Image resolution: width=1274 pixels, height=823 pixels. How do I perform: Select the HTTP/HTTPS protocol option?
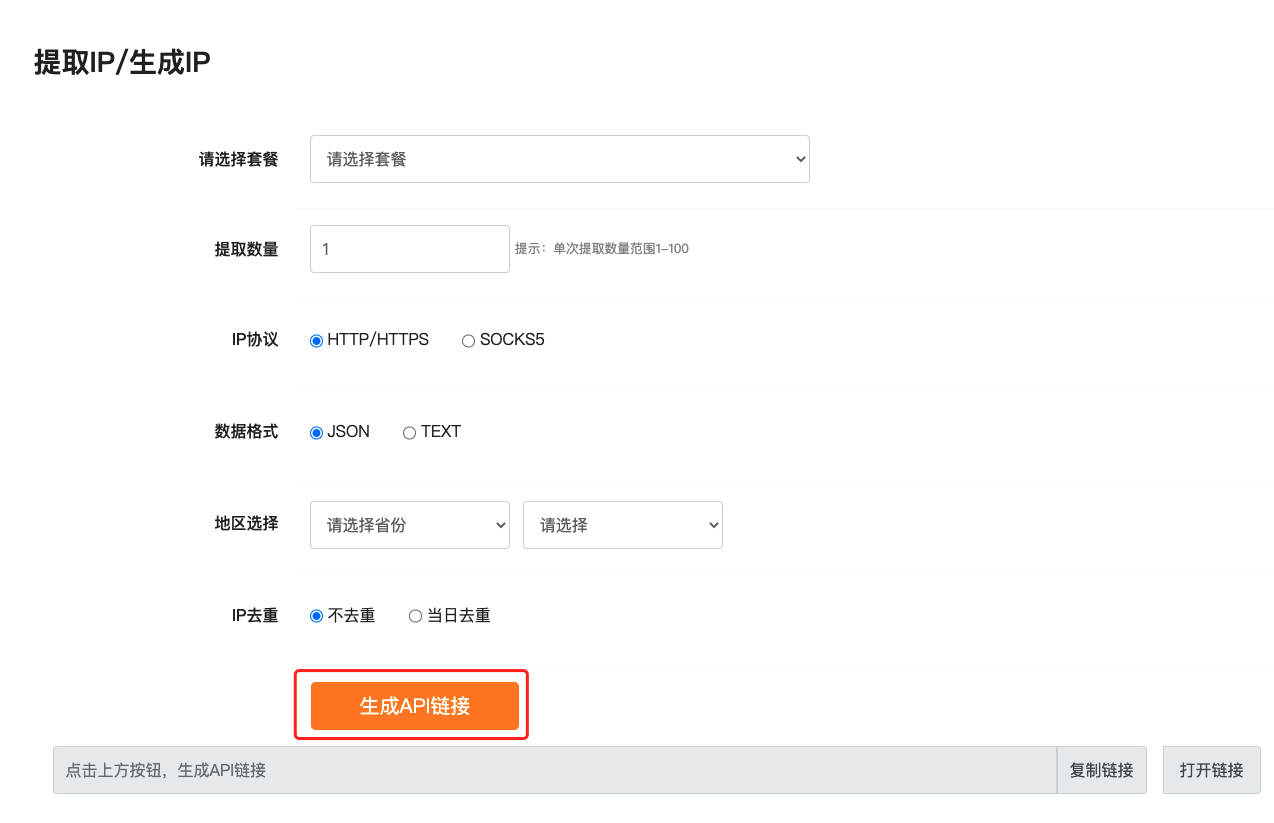coord(317,340)
